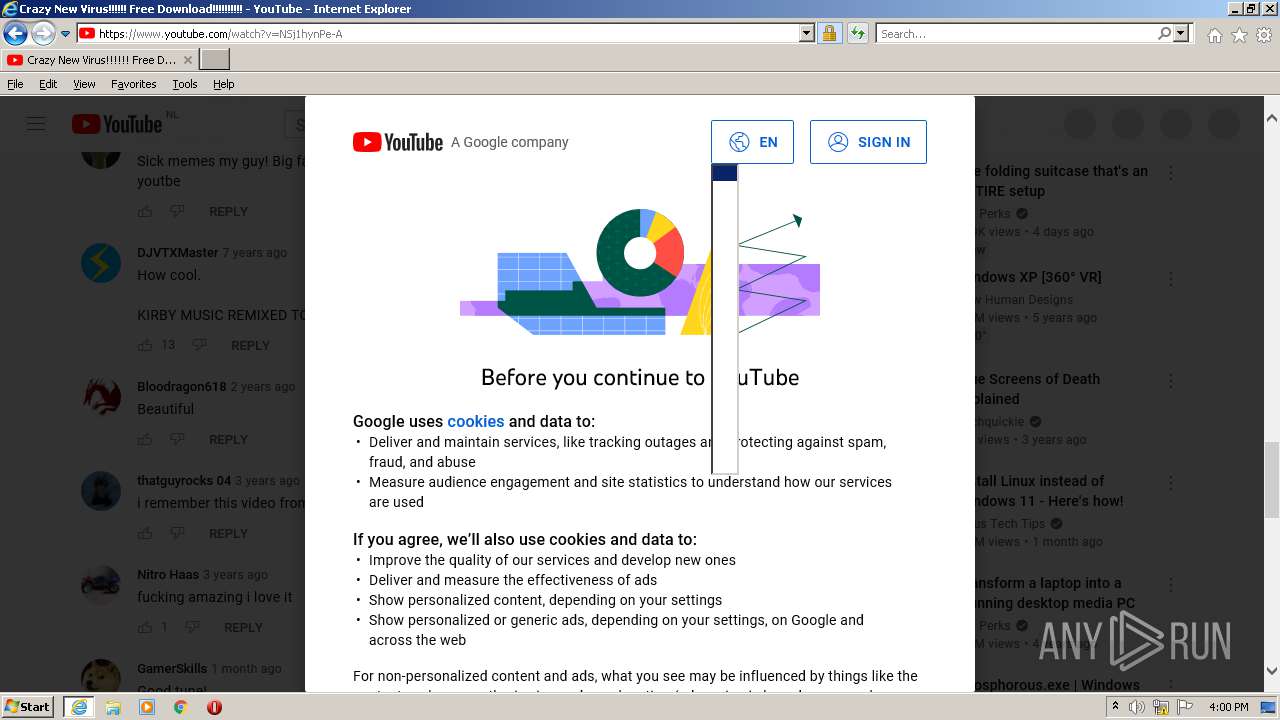Dislike Nitro Haas's comment
1280x720 pixels.
[x=192, y=627]
